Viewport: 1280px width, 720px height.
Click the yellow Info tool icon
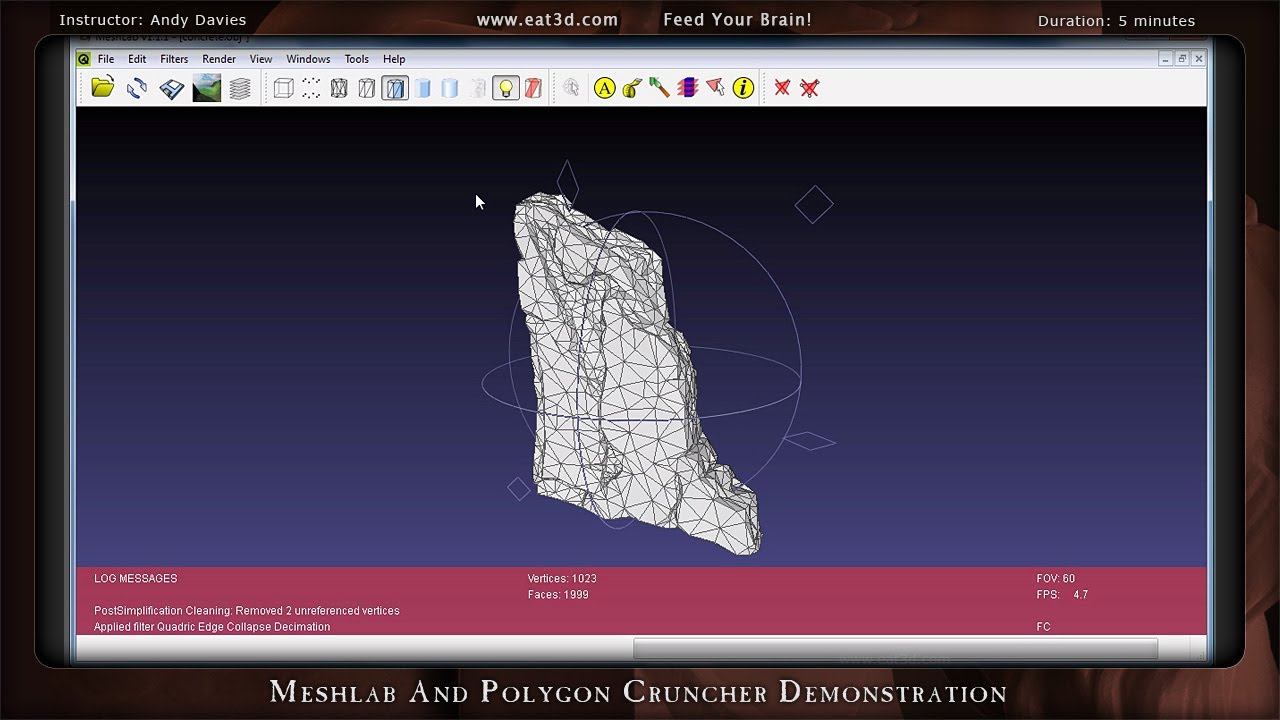pos(743,88)
